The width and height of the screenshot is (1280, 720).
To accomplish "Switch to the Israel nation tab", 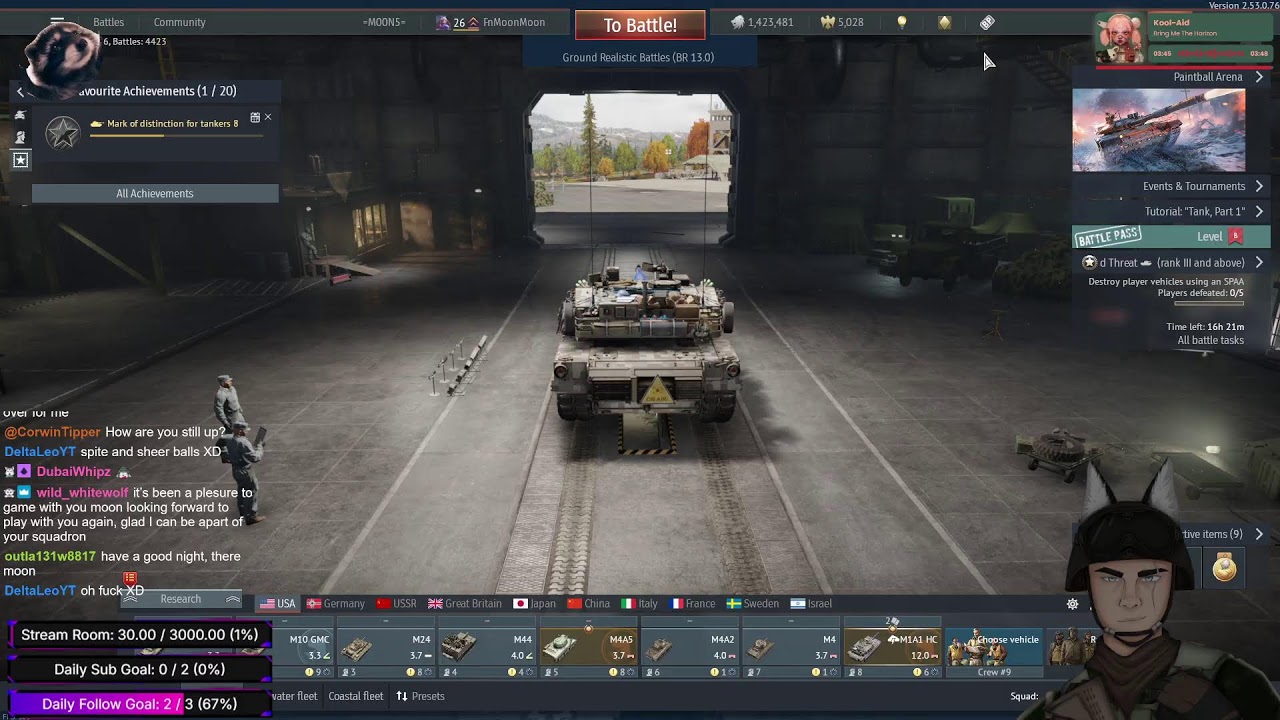I will [x=811, y=603].
